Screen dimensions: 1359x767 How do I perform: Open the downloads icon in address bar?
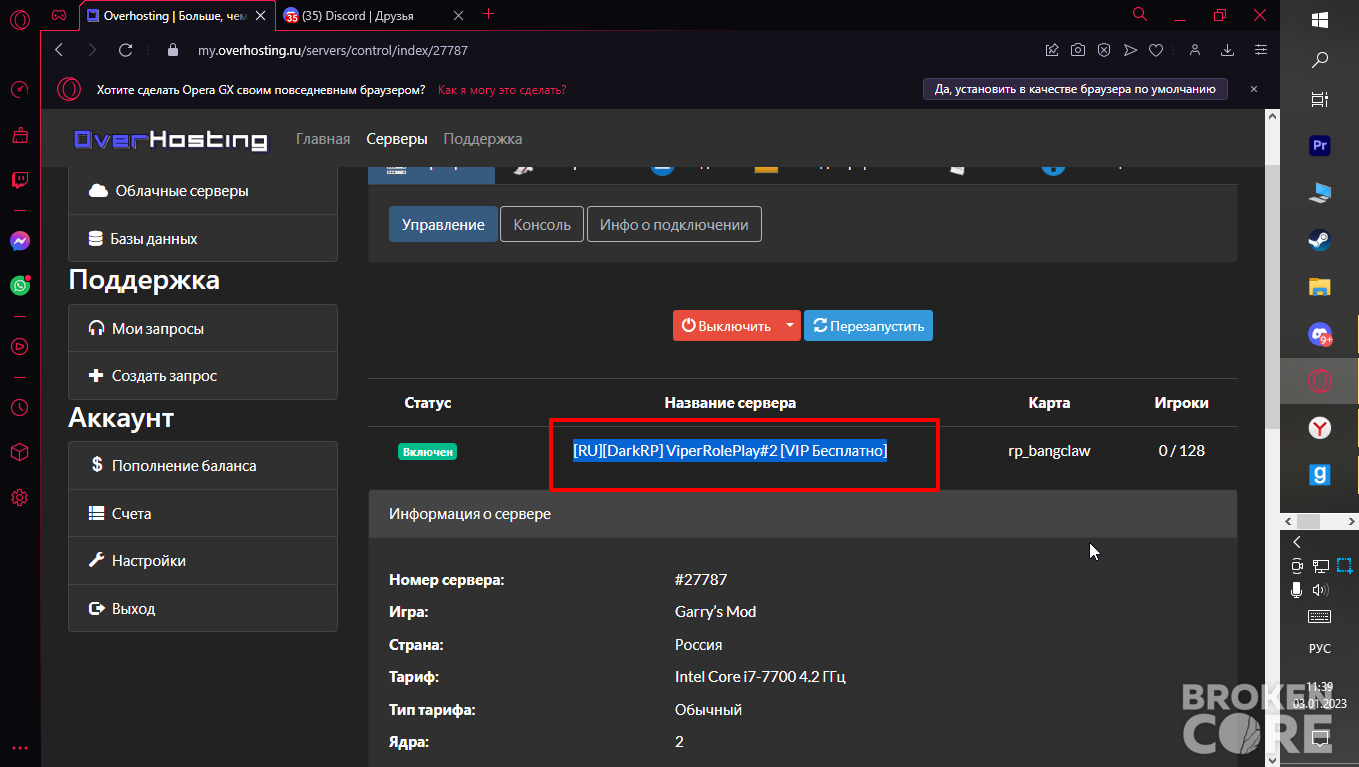tap(1228, 50)
